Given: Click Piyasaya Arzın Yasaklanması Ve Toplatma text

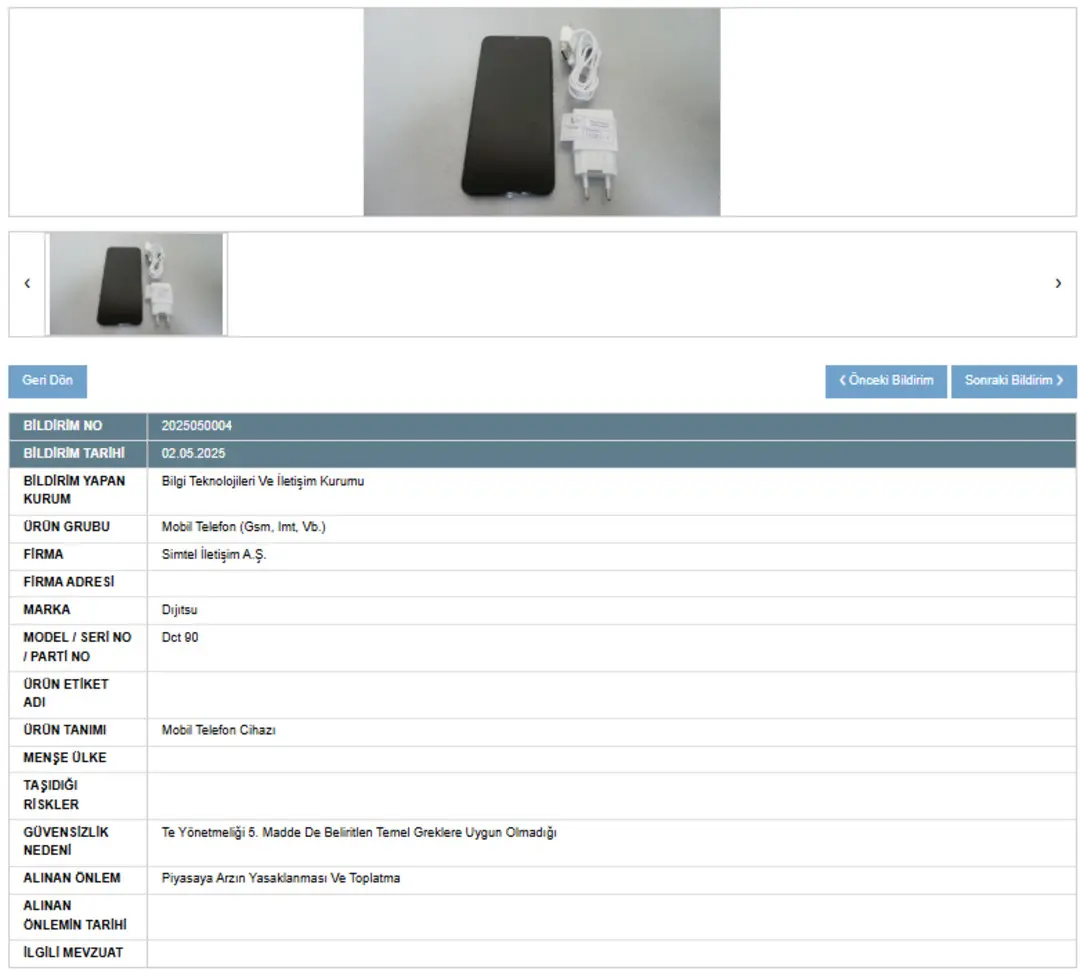Looking at the screenshot, I should pyautogui.click(x=280, y=878).
